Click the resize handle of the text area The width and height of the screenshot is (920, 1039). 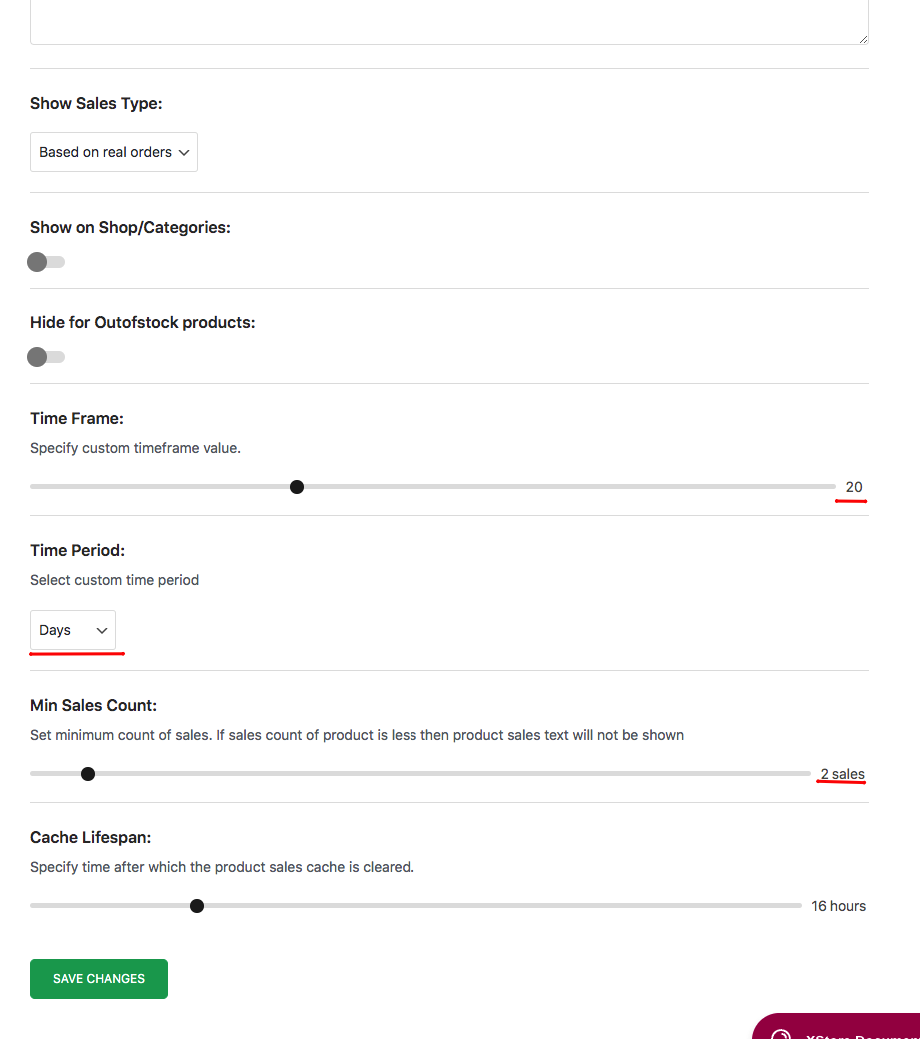point(863,39)
